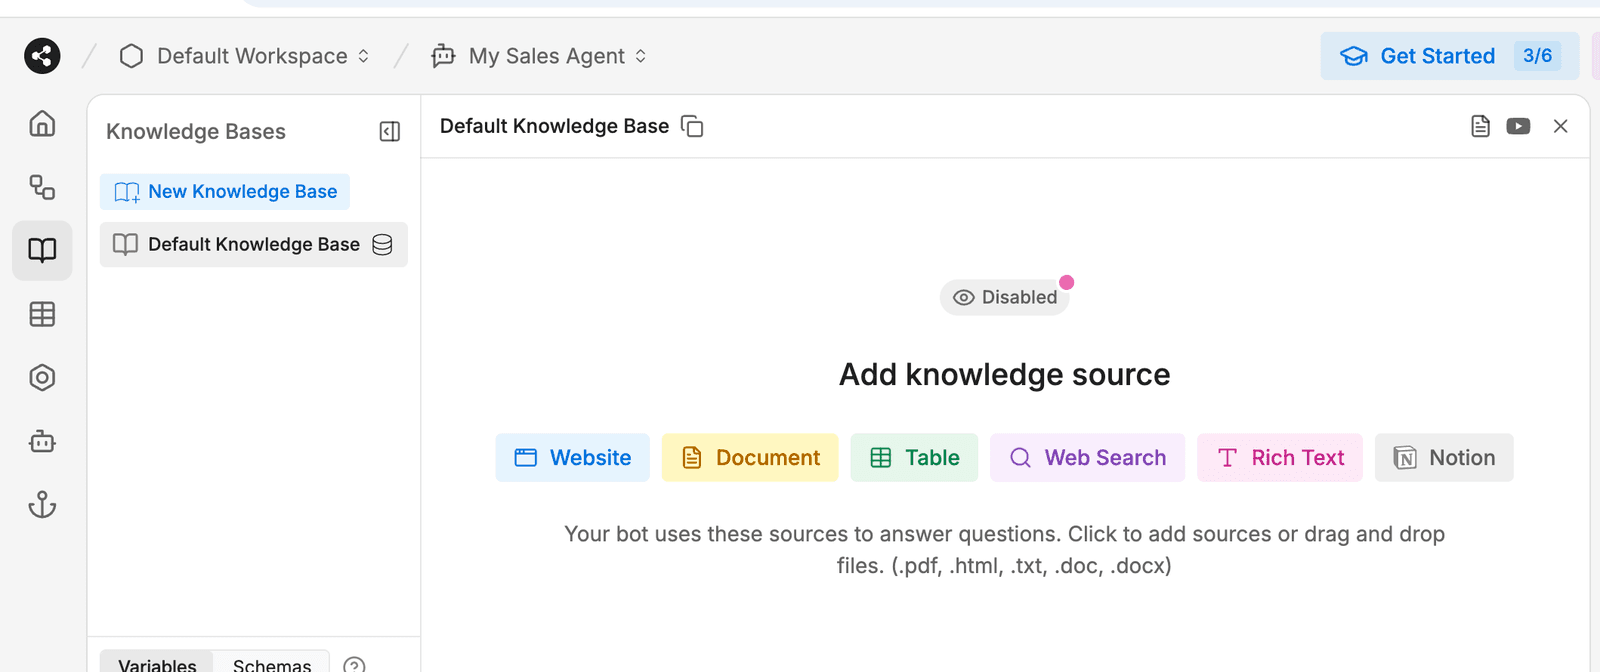Screen dimensions: 1600x672
Task: Add a Website knowledge source
Action: [x=573, y=458]
